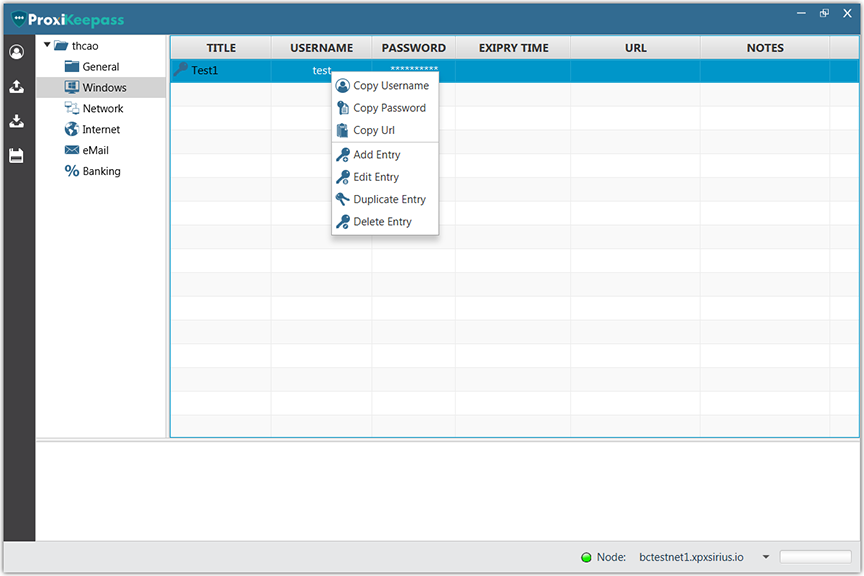Viewport: 864px width, 576px height.
Task: Collapse the thcao tree root
Action: click(47, 45)
